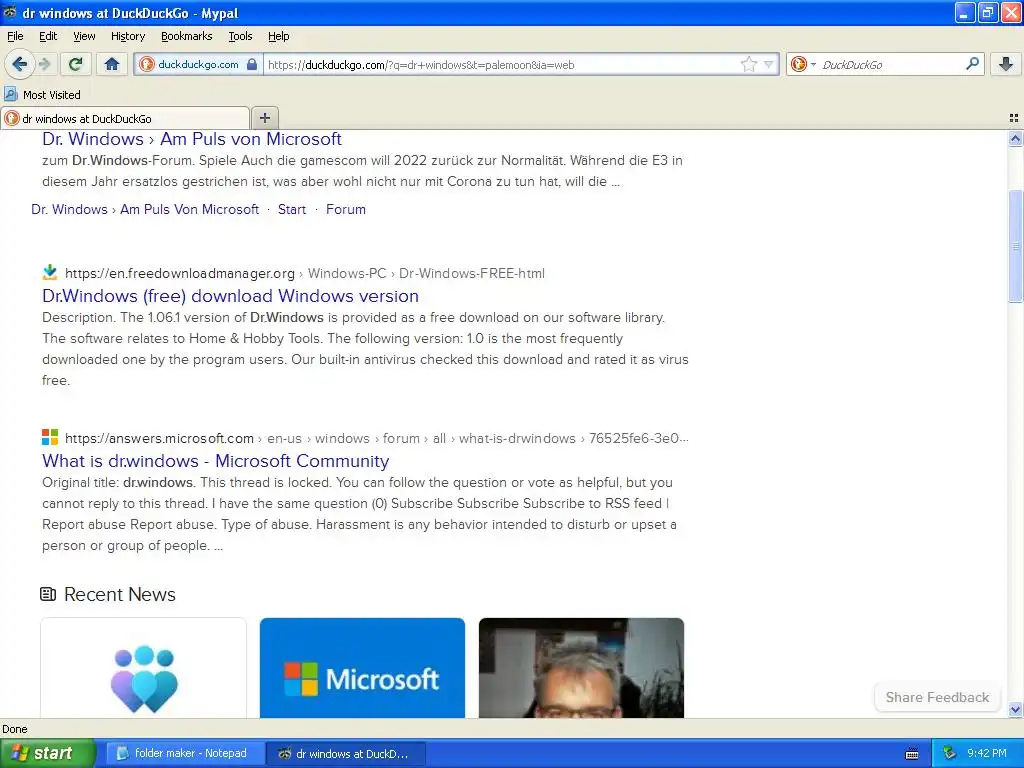
Task: Open 'What is dr.windows - Microsoft Community' result
Action: click(x=216, y=461)
